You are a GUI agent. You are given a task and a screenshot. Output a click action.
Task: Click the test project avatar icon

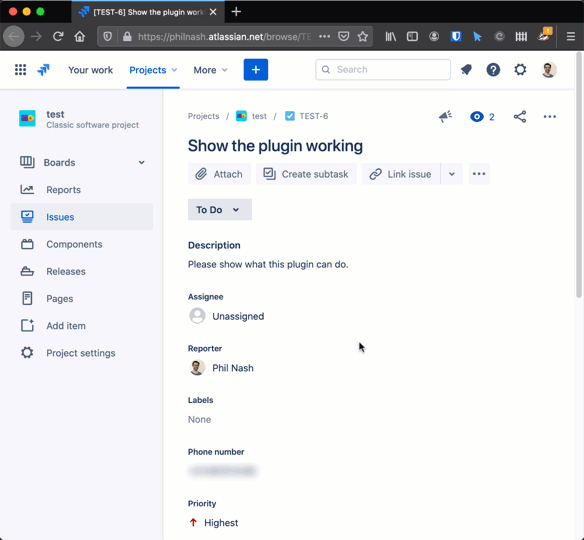point(27,118)
